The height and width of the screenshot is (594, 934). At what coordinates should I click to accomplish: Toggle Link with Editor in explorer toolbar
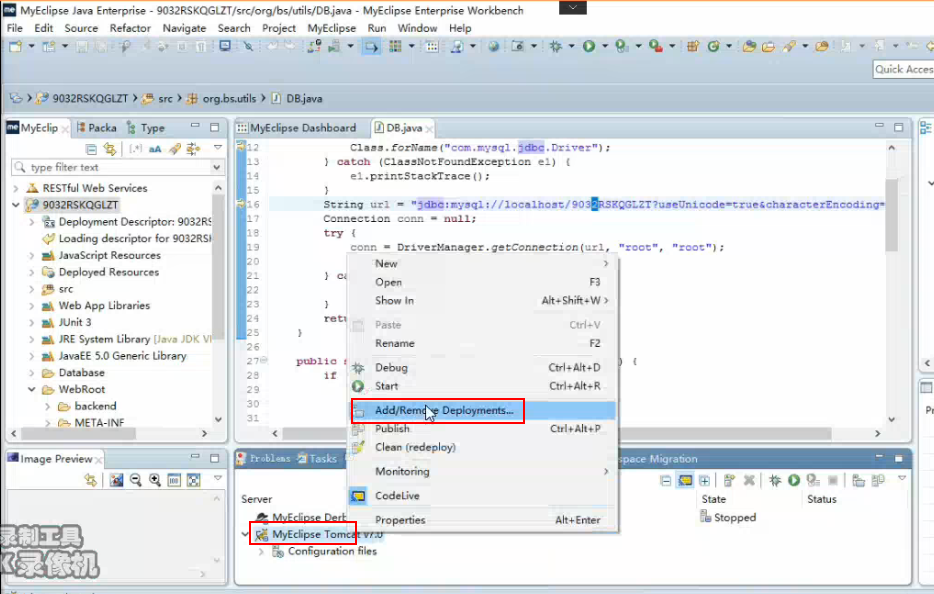110,149
